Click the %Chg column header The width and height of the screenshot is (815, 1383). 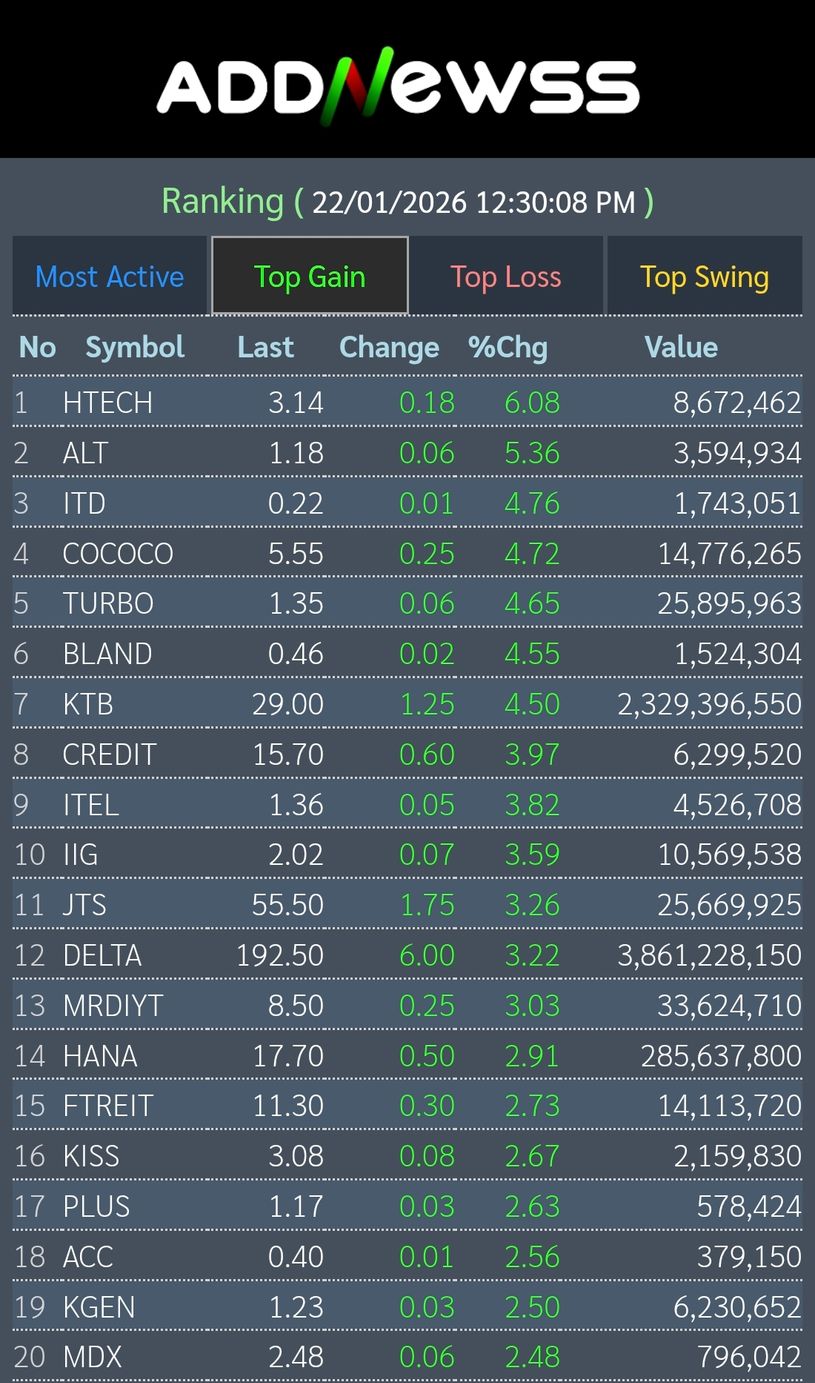pos(508,347)
